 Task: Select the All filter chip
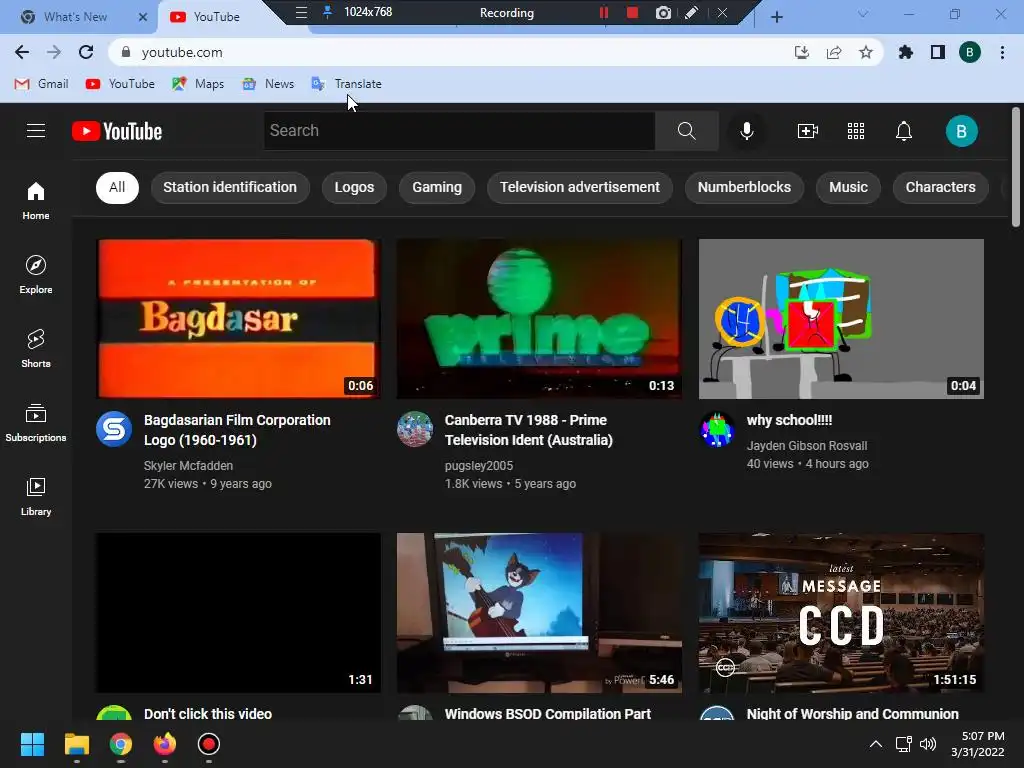click(117, 187)
